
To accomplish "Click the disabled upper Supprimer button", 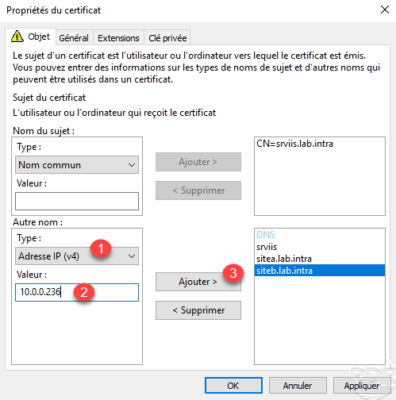I will [x=198, y=191].
